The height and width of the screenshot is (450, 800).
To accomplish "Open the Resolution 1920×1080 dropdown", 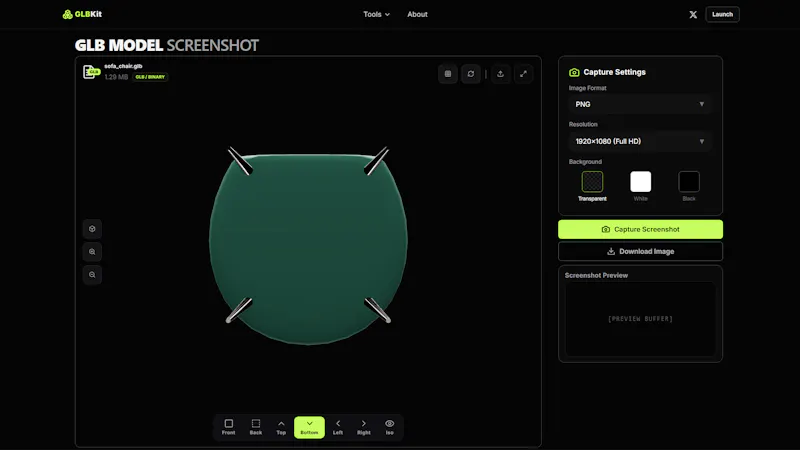I will [x=640, y=141].
